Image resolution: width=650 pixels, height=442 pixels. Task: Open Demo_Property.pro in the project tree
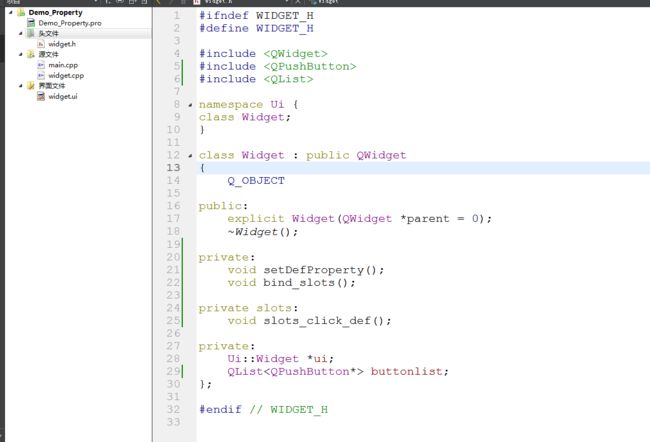[70, 23]
